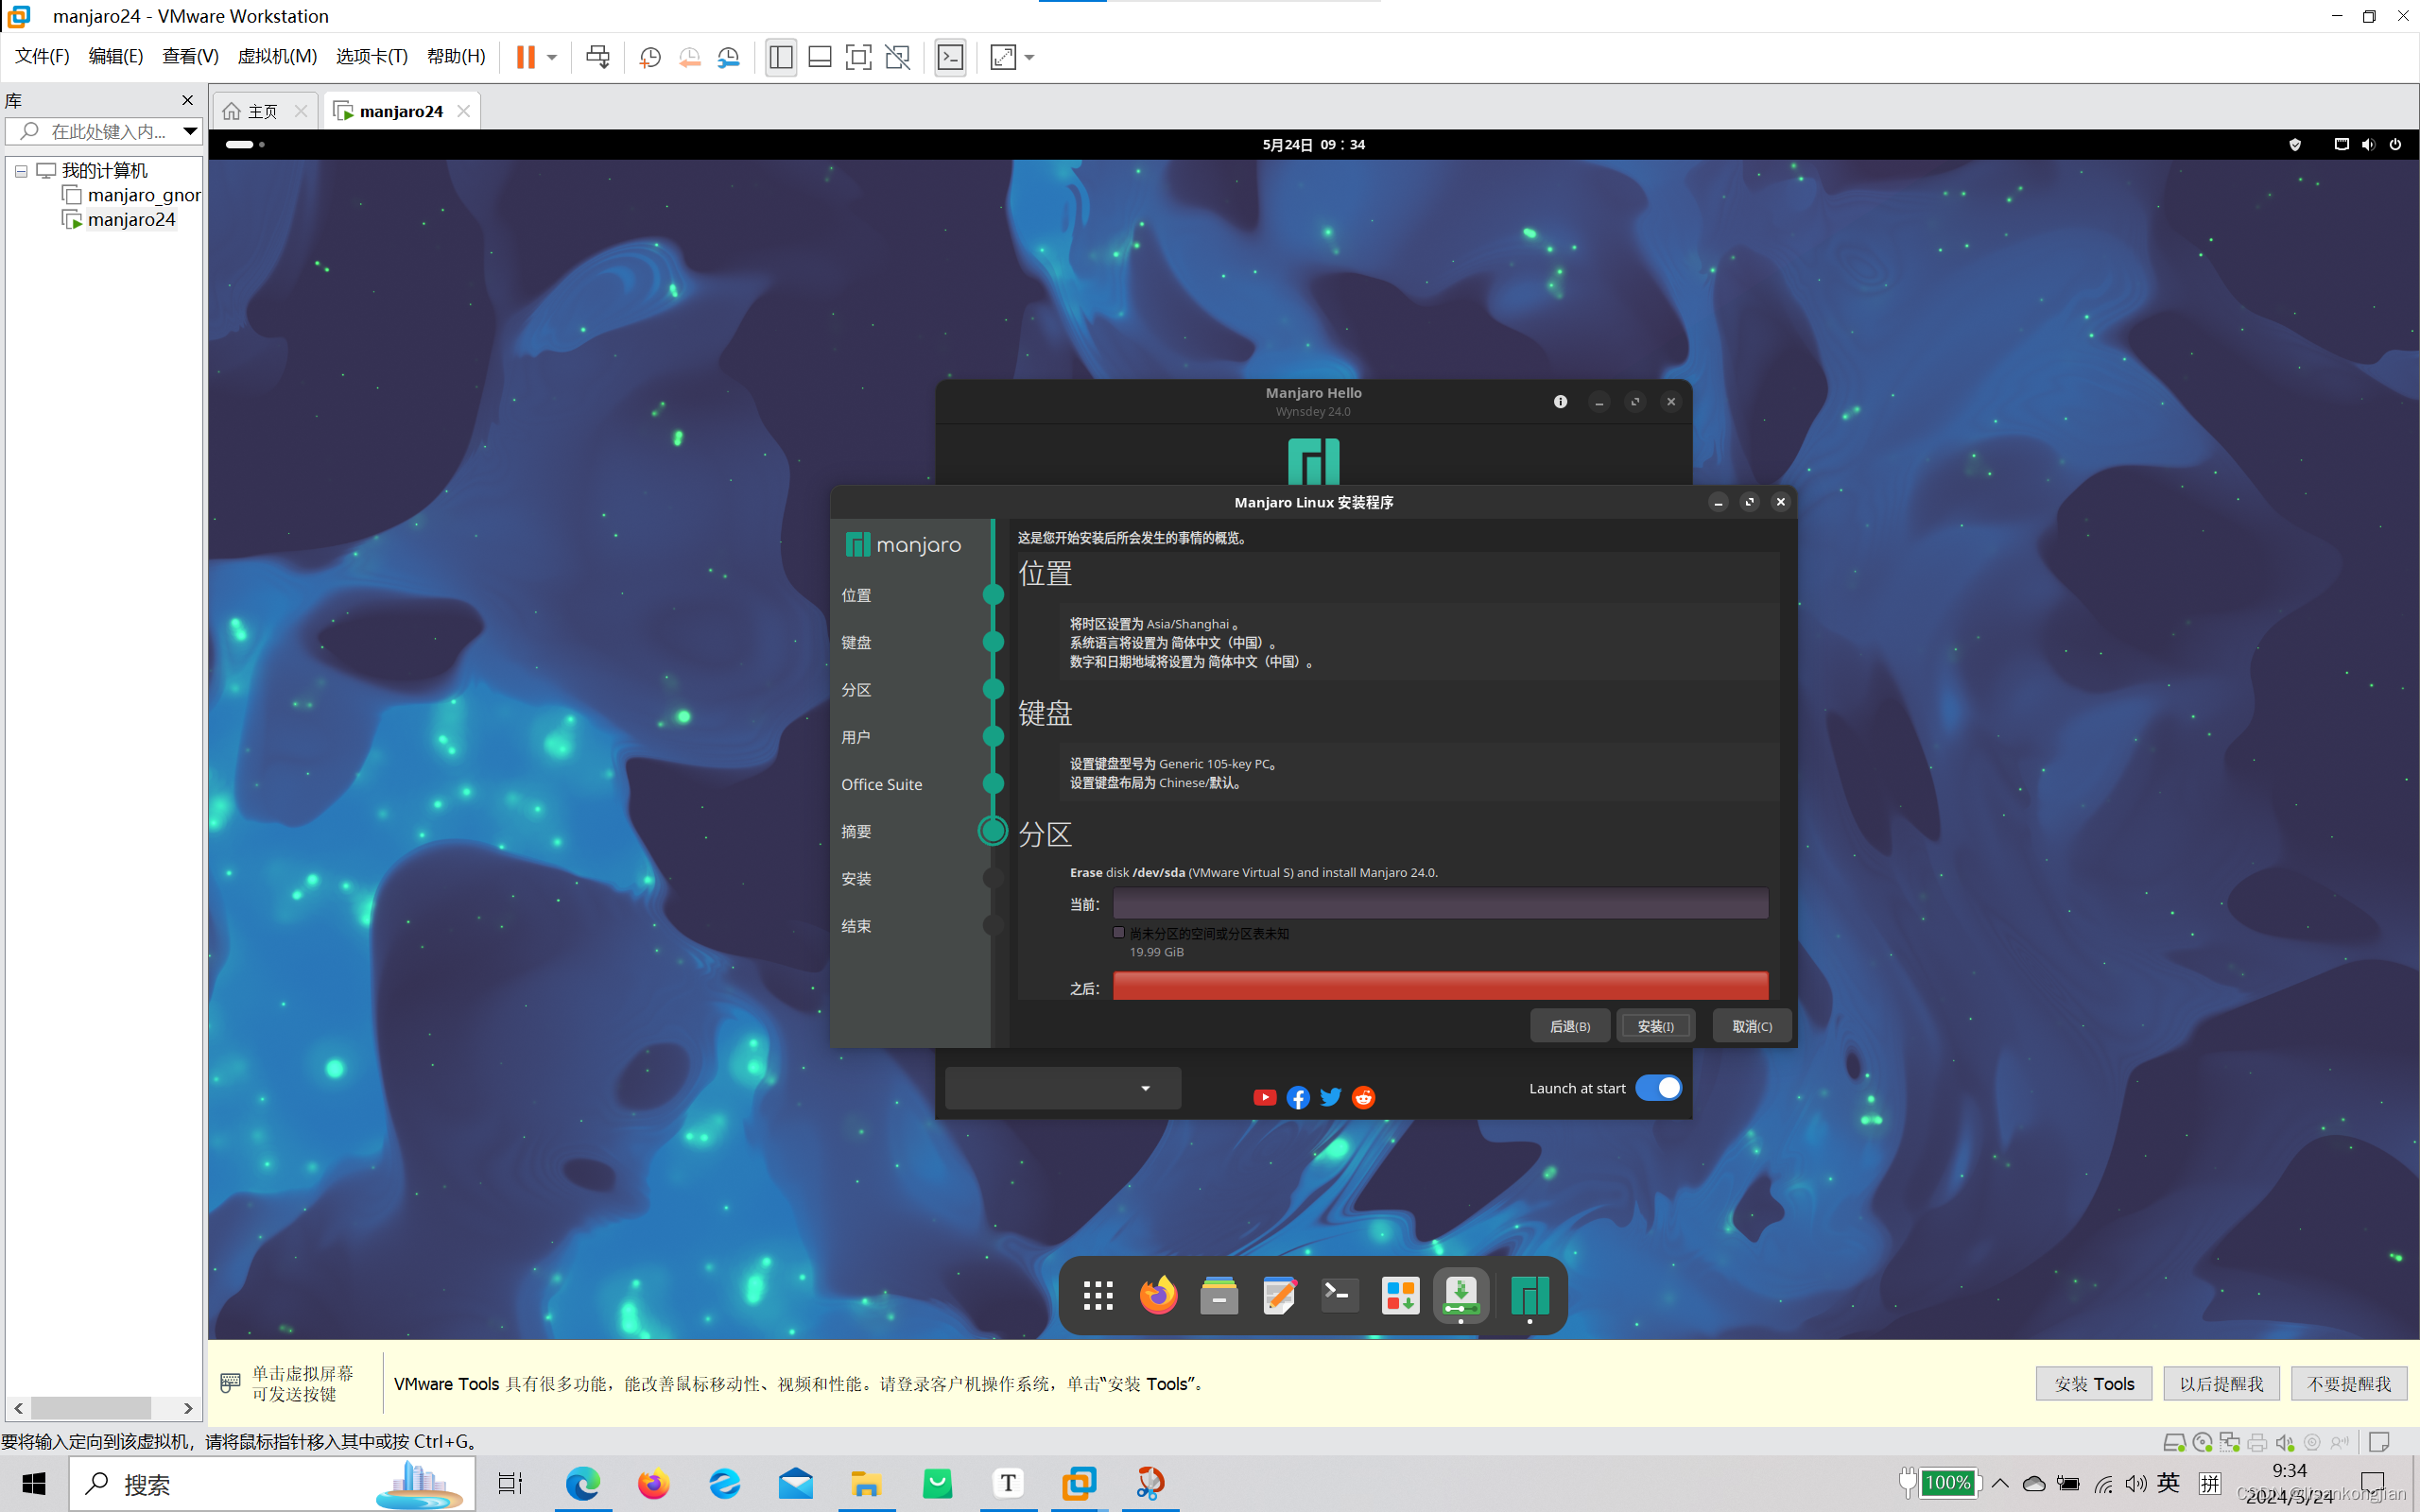Enable Unity mode toolbar icon
Viewport: 2420px width, 1512px height.
coord(898,57)
